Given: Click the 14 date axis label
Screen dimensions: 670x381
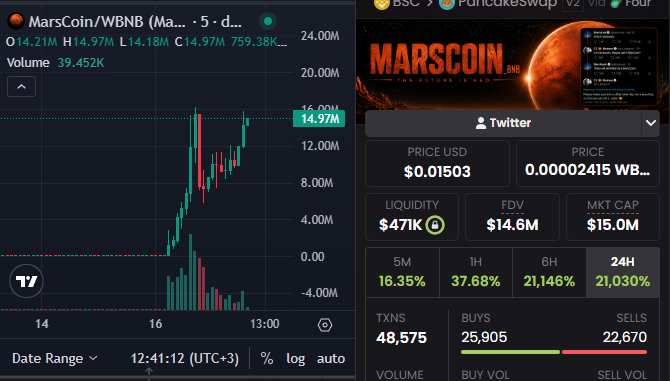Looking at the screenshot, I should (42, 324).
